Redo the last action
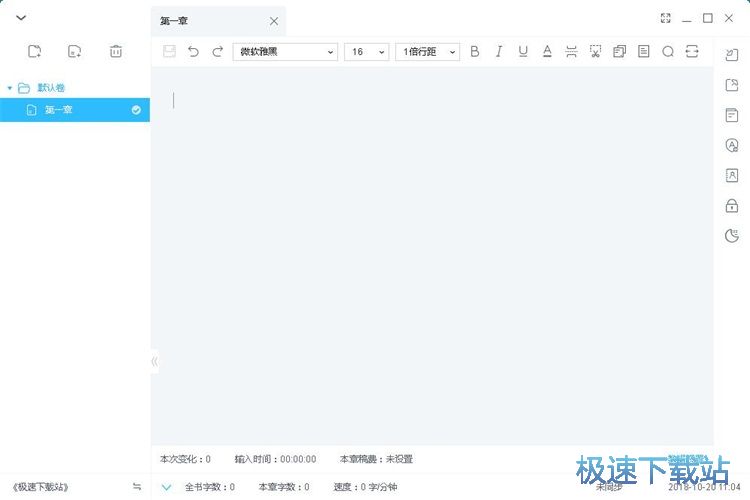 (x=217, y=51)
